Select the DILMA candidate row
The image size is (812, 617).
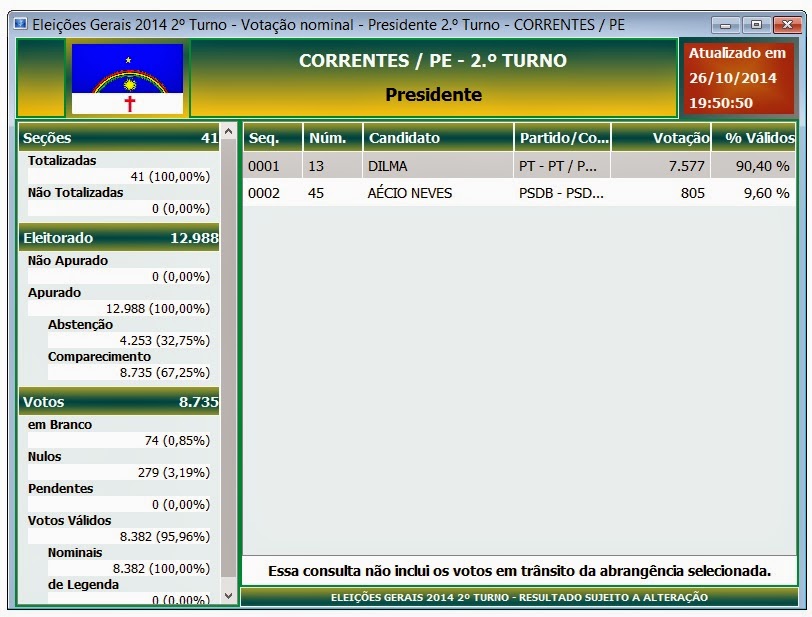(x=519, y=166)
